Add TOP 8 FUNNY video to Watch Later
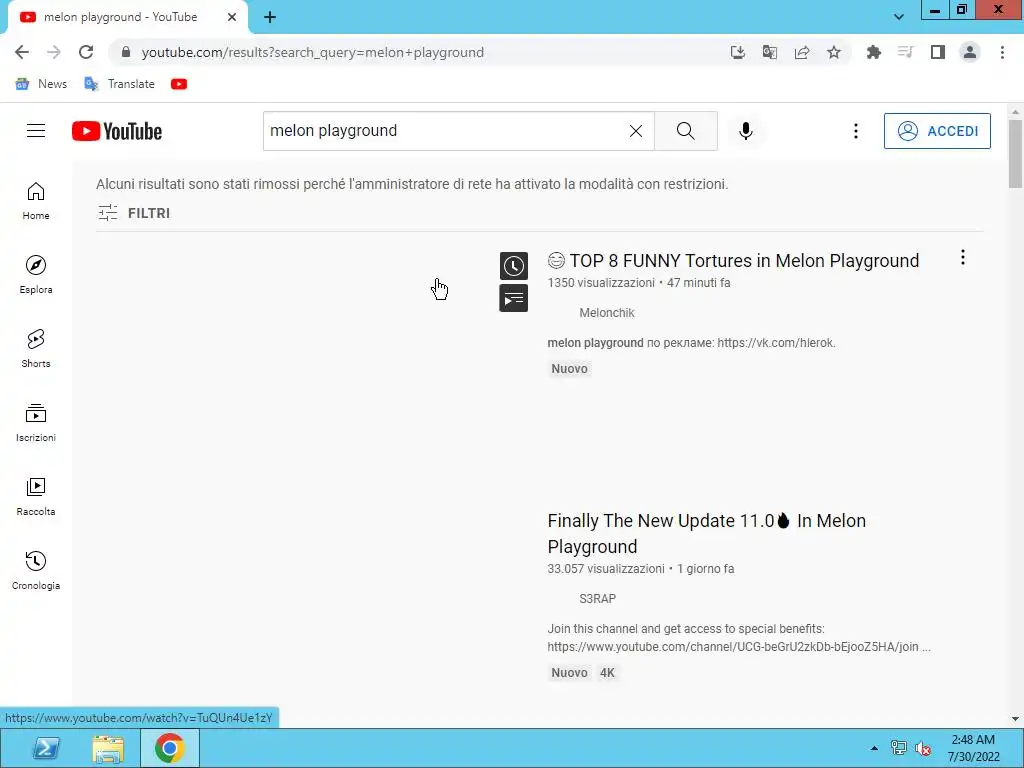Image resolution: width=1024 pixels, height=768 pixels. [x=514, y=266]
